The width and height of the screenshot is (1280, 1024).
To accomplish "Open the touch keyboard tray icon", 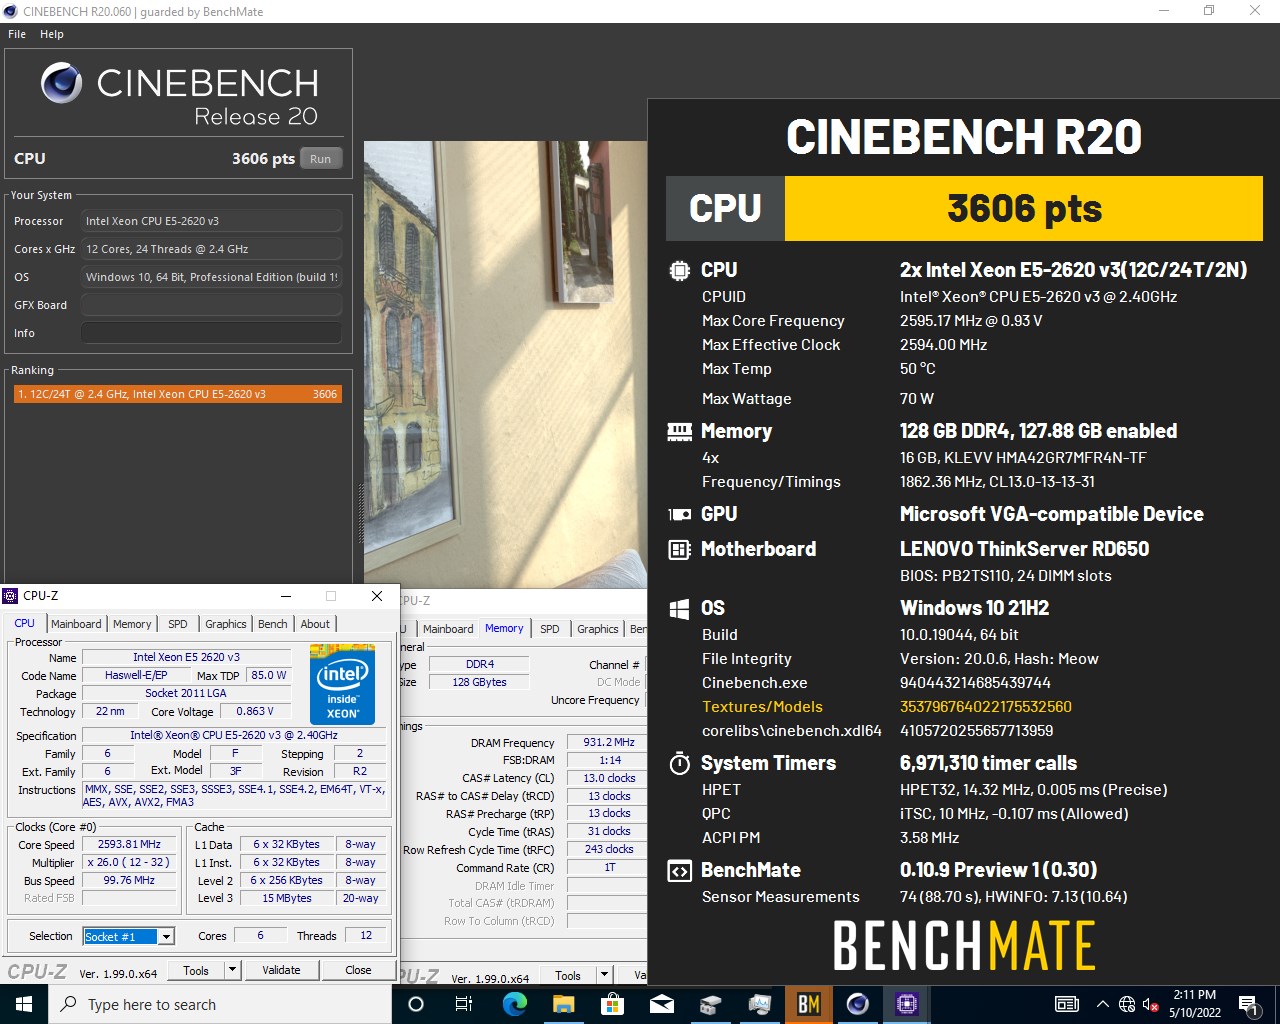I will tap(1067, 1004).
